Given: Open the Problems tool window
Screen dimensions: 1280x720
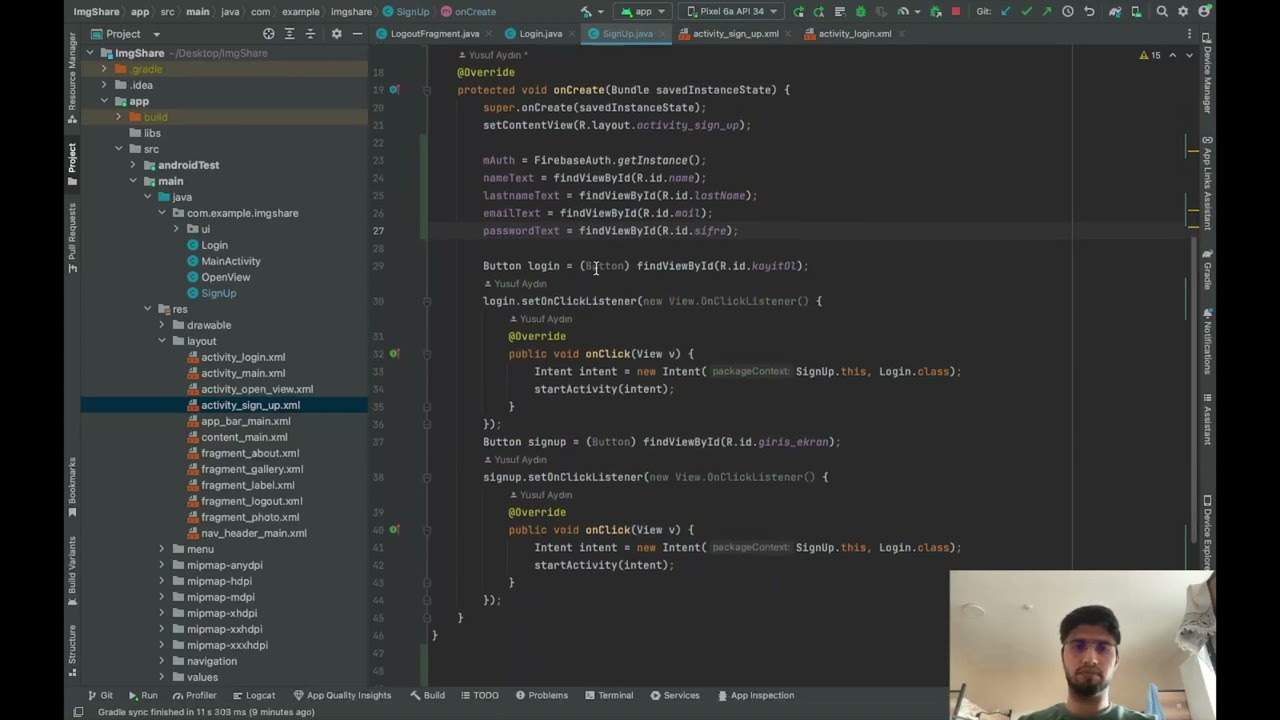Looking at the screenshot, I should (x=542, y=696).
